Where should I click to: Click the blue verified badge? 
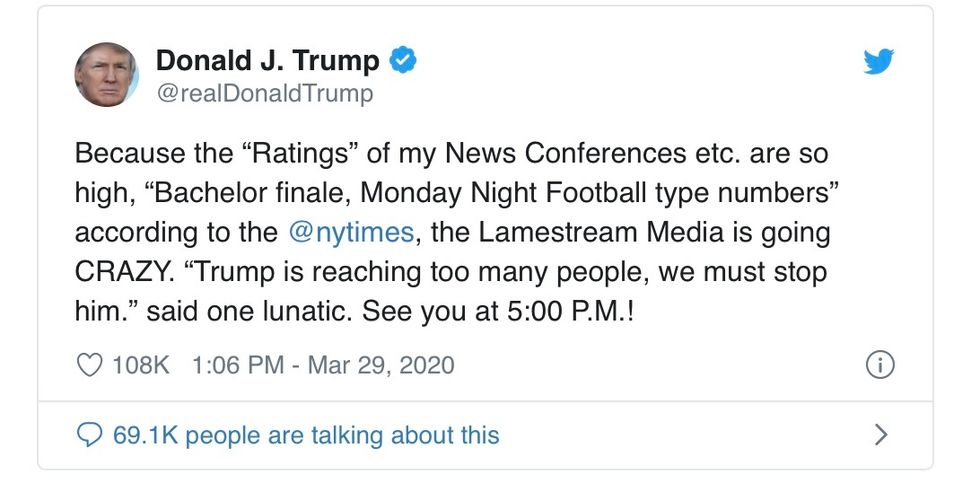pyautogui.click(x=402, y=61)
